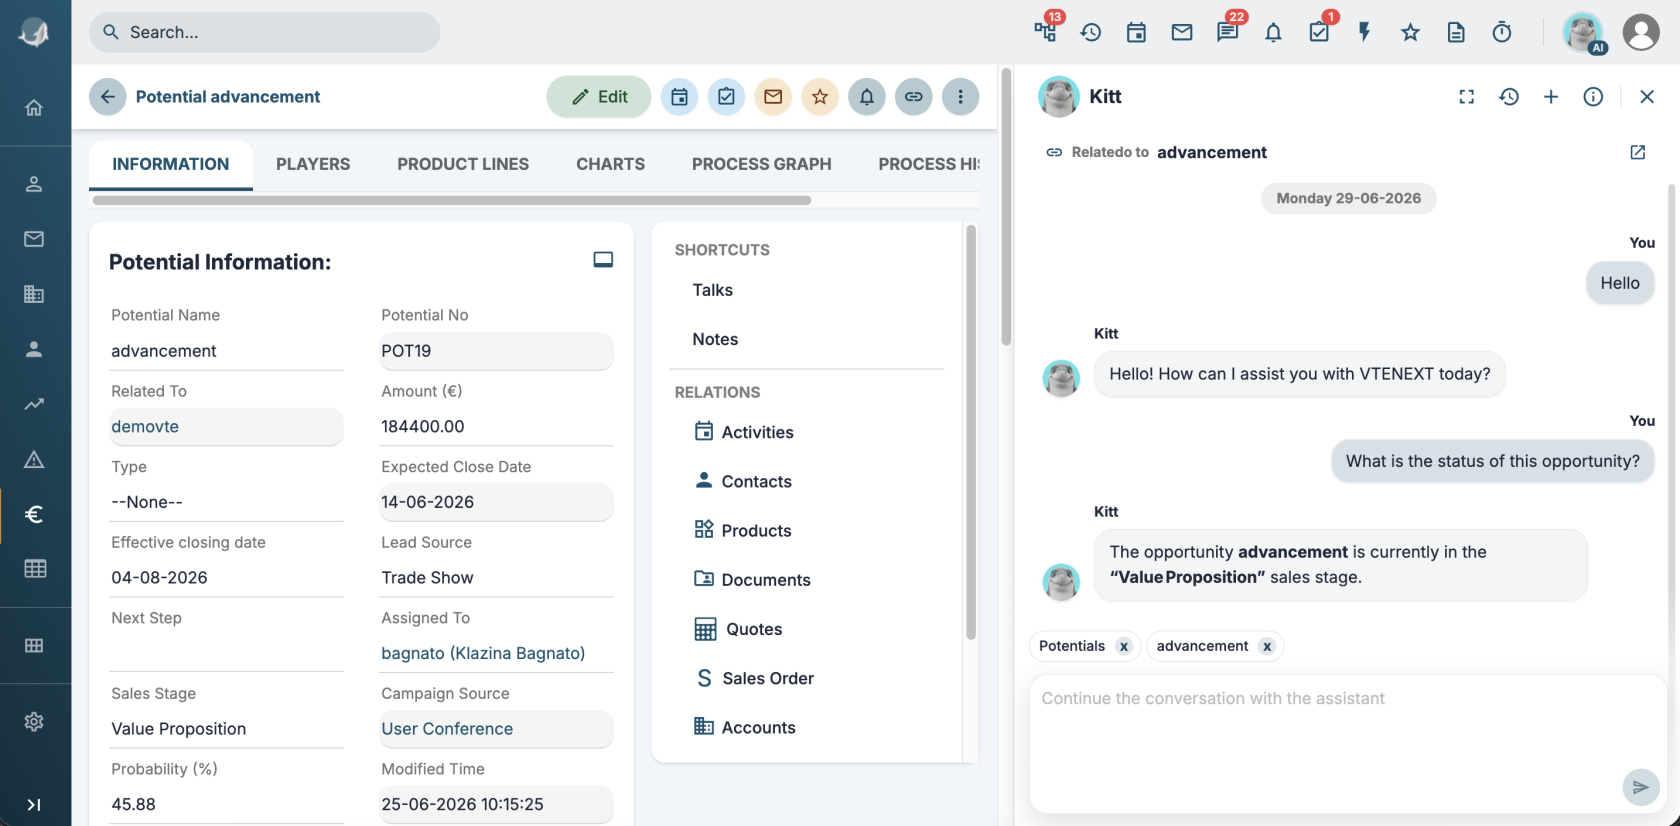Go back with the arrow next to Potential advancement
This screenshot has width=1680, height=826.
108,97
